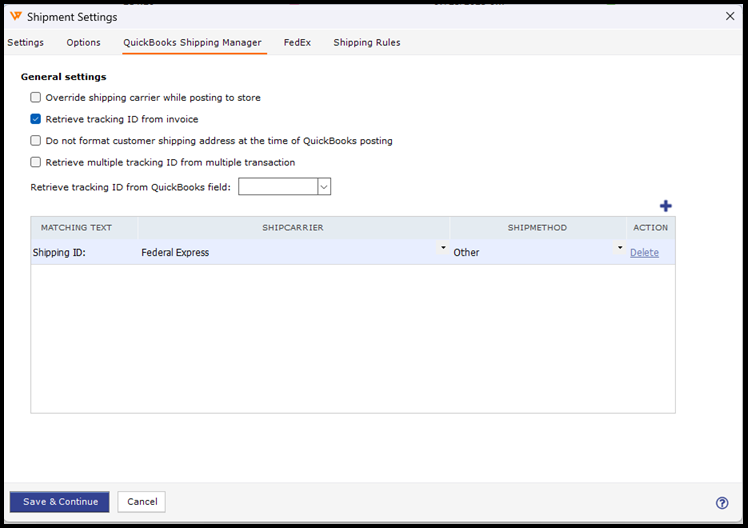Image resolution: width=748 pixels, height=528 pixels.
Task: Enable Override shipping carrier while posting
Action: [x=36, y=98]
